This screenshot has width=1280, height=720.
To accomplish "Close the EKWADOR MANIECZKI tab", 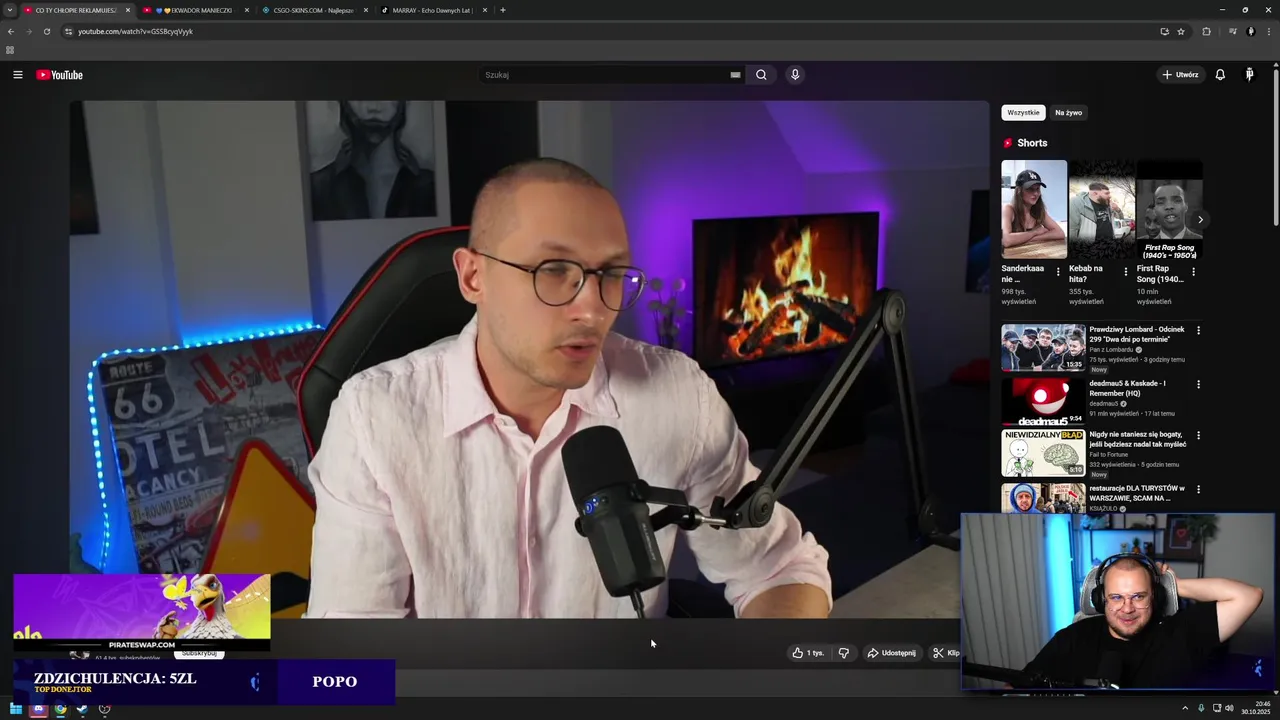I will [x=247, y=10].
